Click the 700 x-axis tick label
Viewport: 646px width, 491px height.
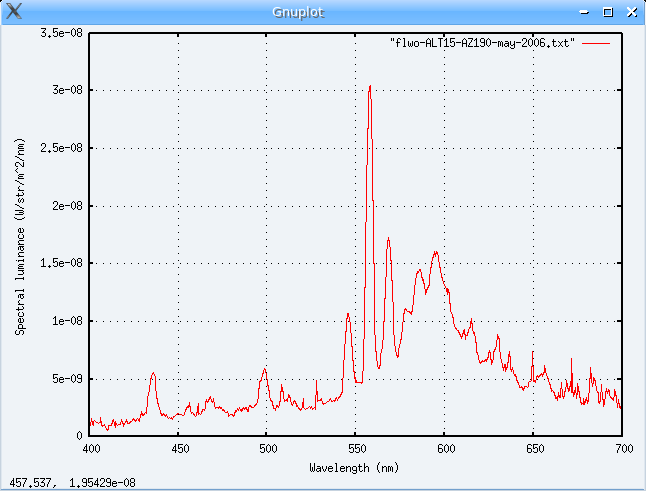(622, 451)
